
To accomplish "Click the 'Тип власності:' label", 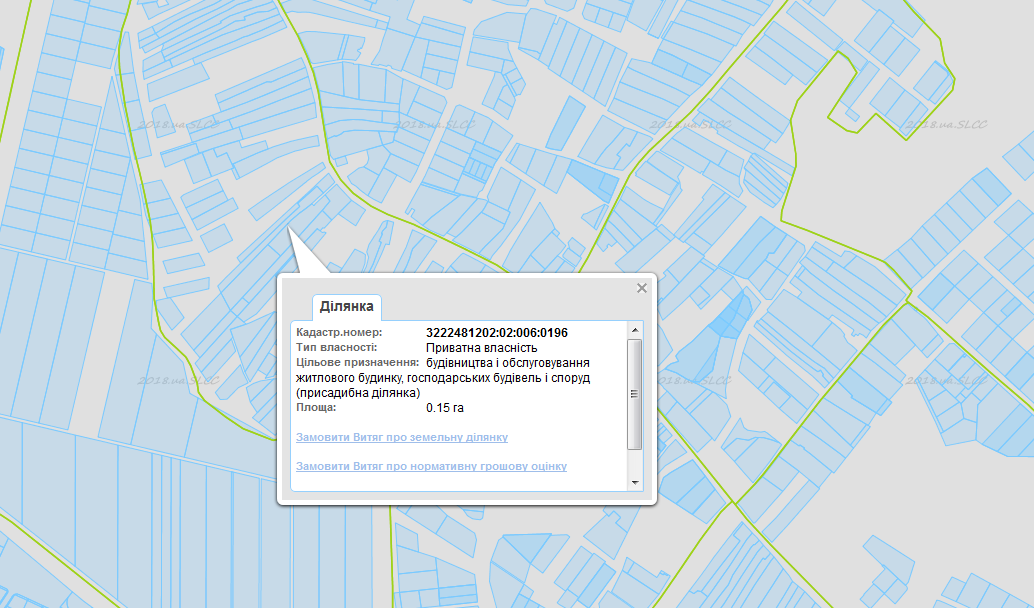I will [x=336, y=348].
